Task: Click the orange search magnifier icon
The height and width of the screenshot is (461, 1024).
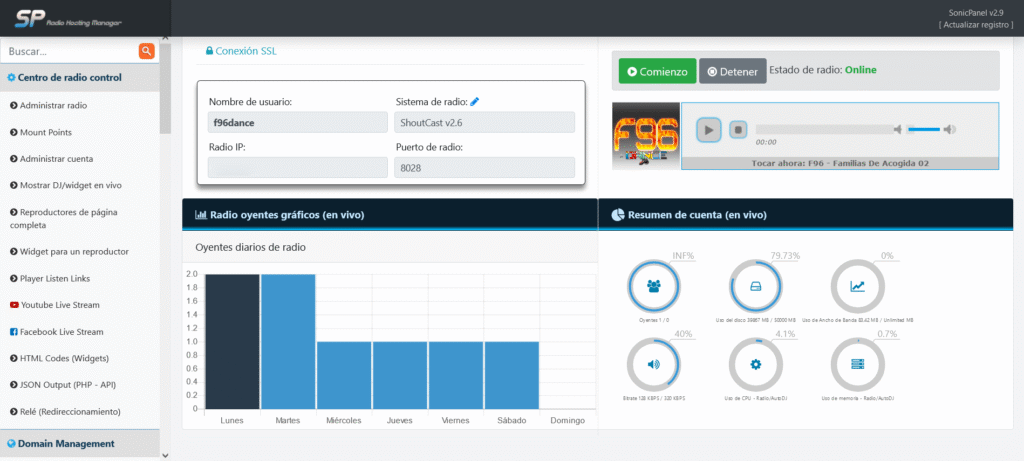Action: [x=147, y=51]
